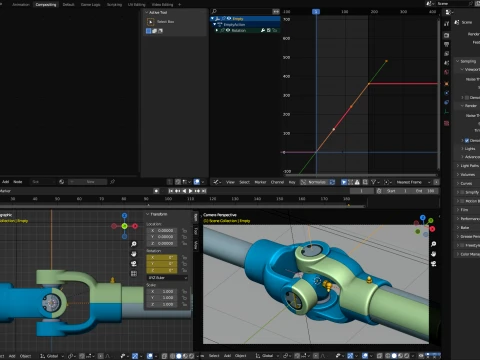Enable the Denoise checkbox under Render
The image size is (480, 360).
(467, 140)
